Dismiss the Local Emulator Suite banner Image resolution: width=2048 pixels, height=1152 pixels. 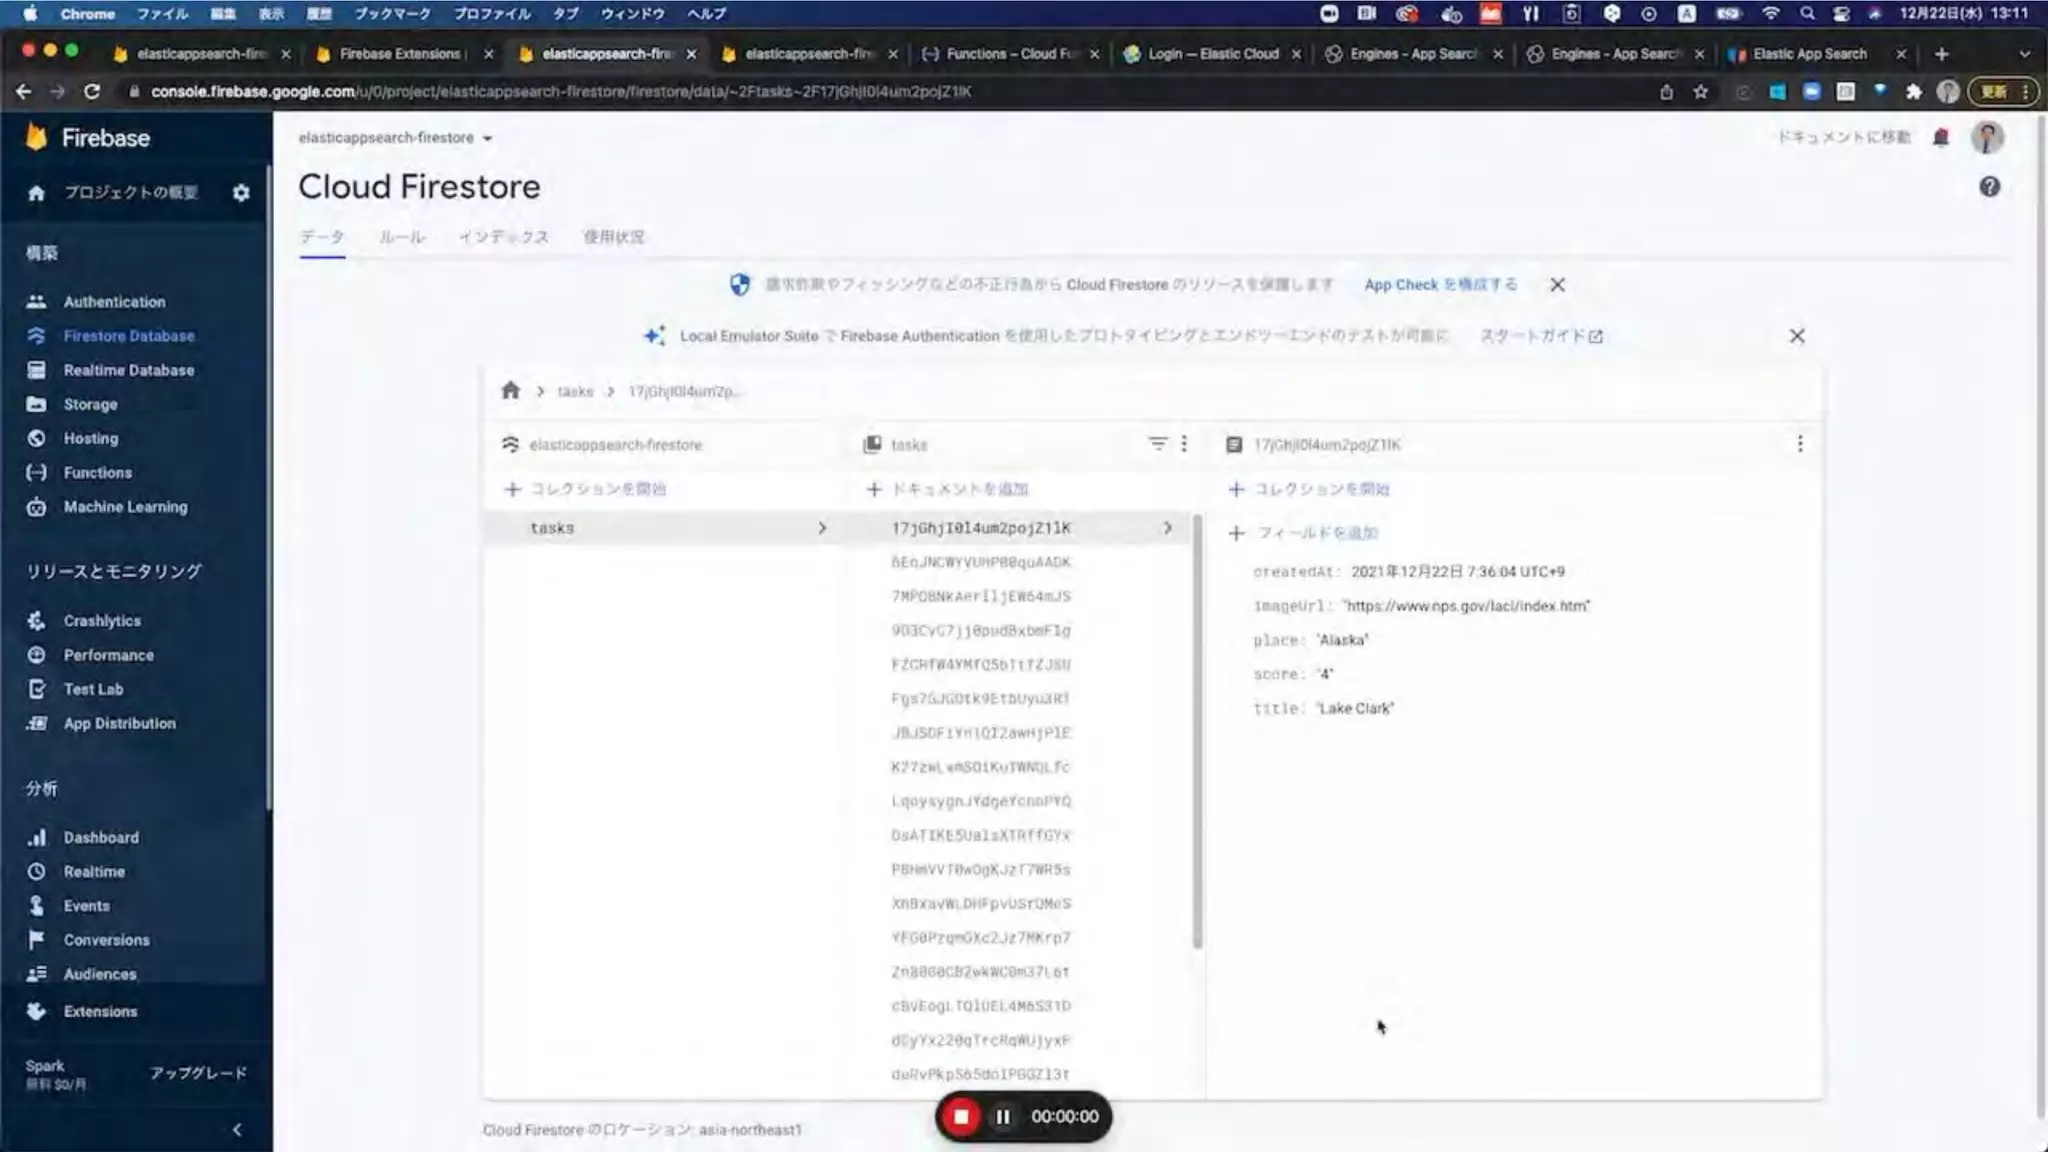(x=1796, y=336)
